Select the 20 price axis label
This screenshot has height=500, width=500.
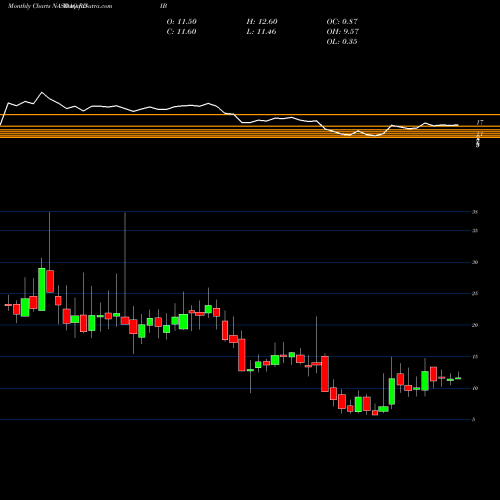tap(475, 325)
